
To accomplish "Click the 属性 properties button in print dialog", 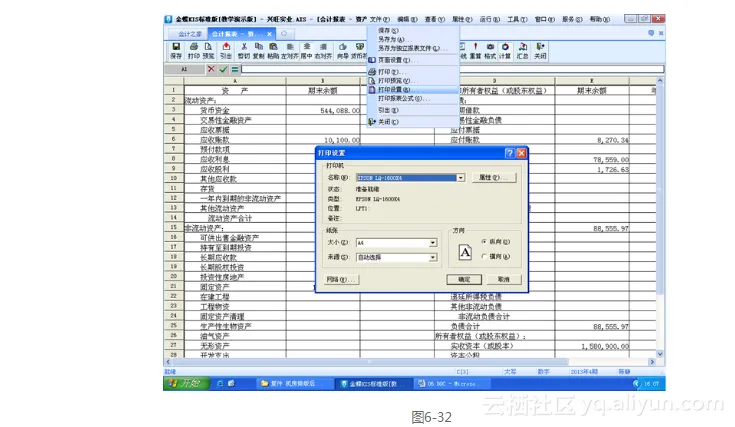I will click(x=494, y=178).
